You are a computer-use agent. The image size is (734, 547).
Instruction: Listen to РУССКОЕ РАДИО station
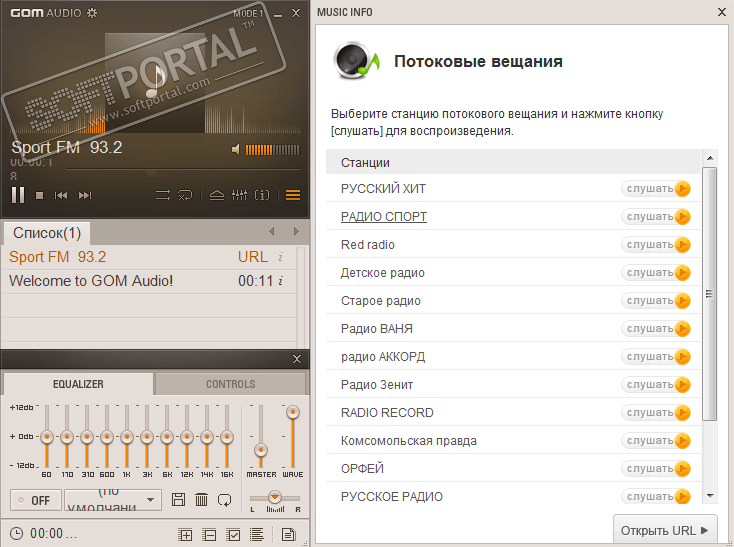pyautogui.click(x=656, y=496)
